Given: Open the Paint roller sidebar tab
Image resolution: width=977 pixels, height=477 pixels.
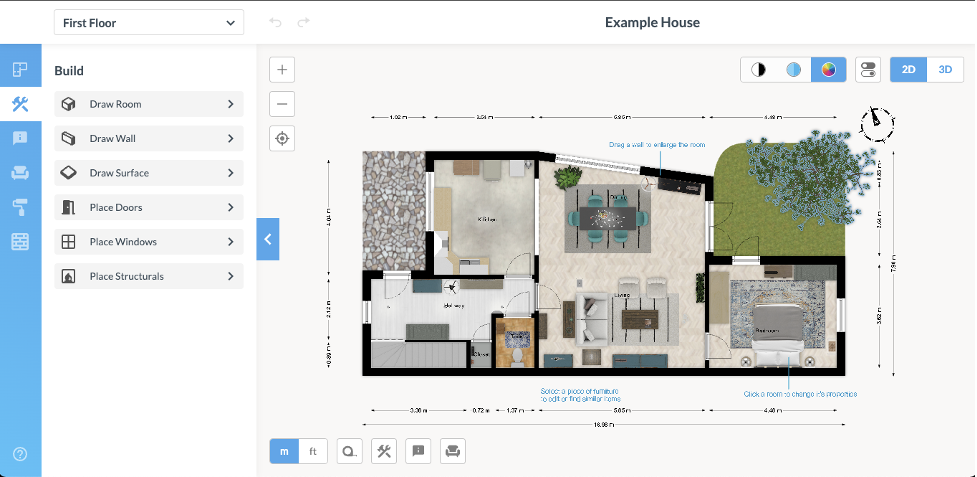Looking at the screenshot, I should pos(20,207).
